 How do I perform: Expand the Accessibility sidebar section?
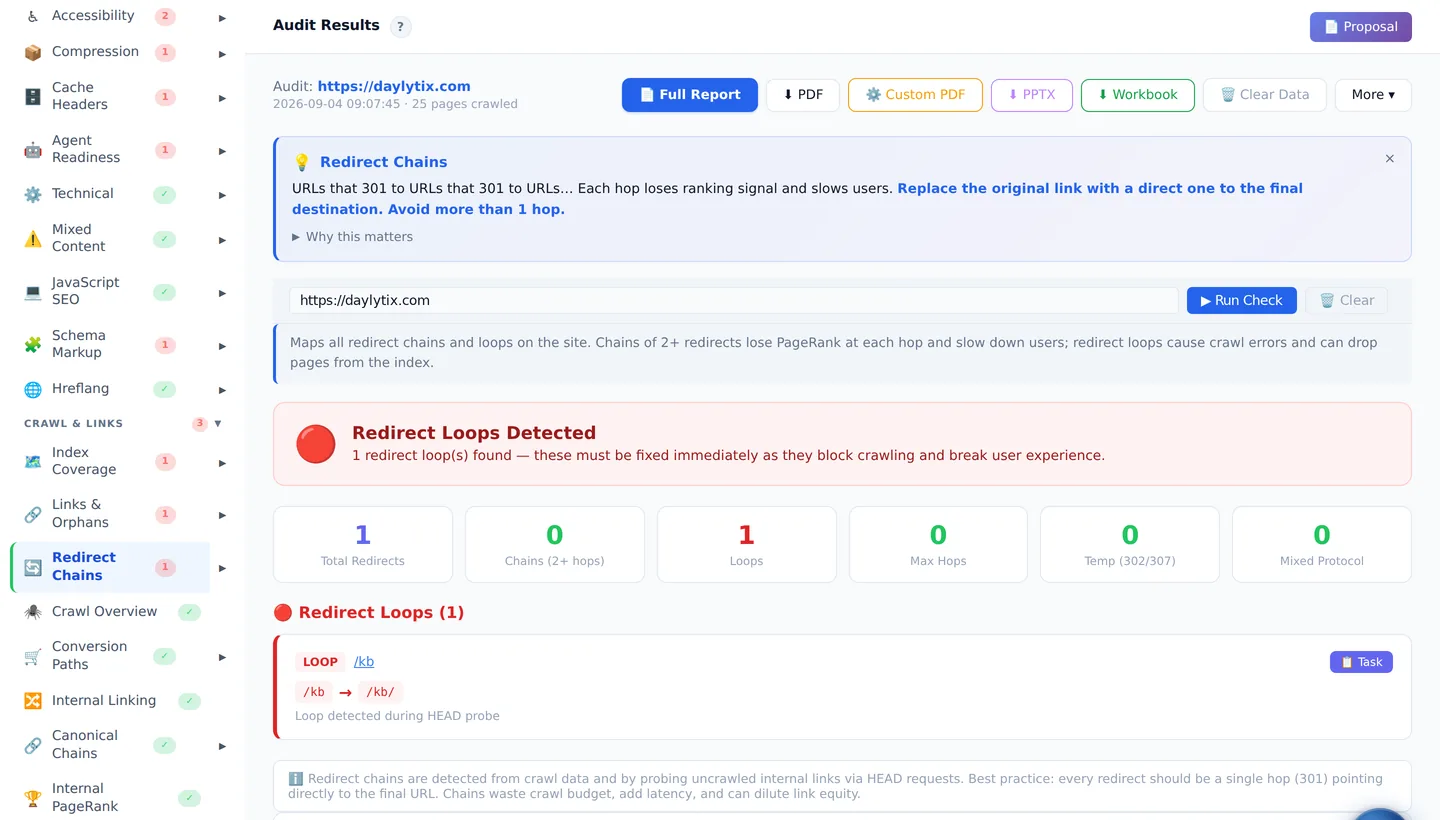pyautogui.click(x=222, y=18)
